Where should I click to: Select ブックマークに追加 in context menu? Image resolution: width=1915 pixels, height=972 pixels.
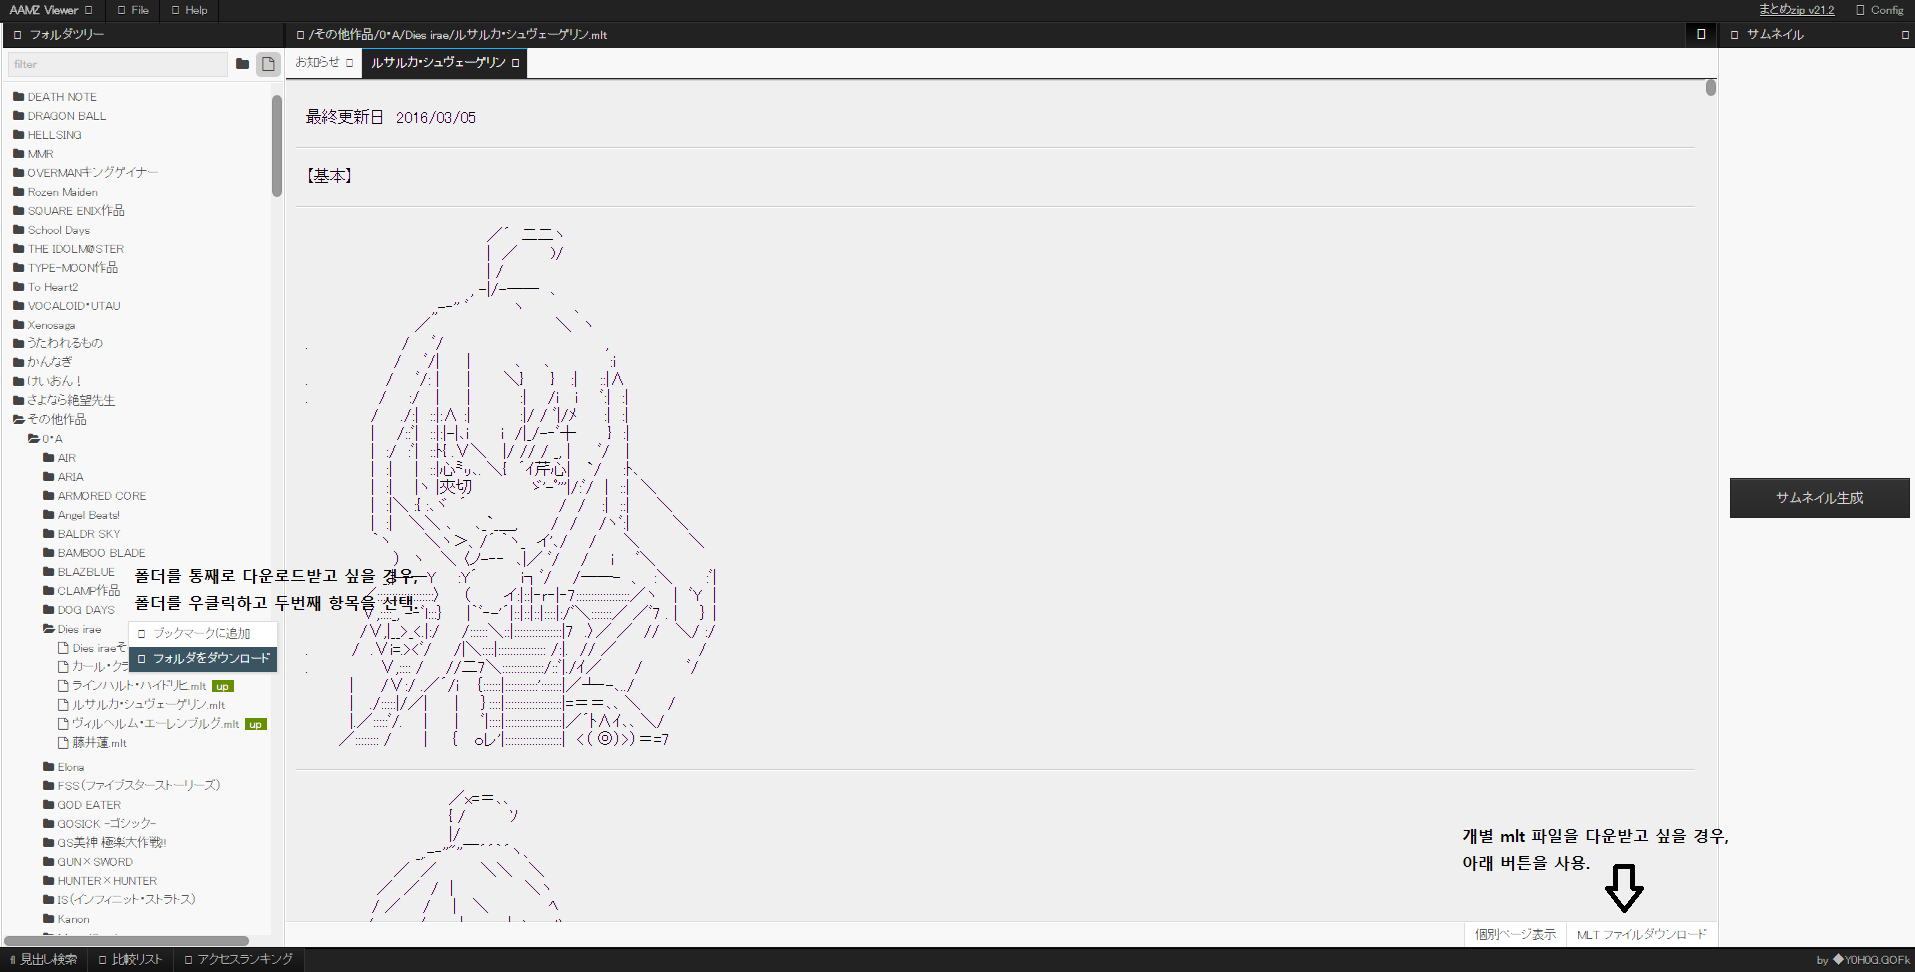point(201,634)
